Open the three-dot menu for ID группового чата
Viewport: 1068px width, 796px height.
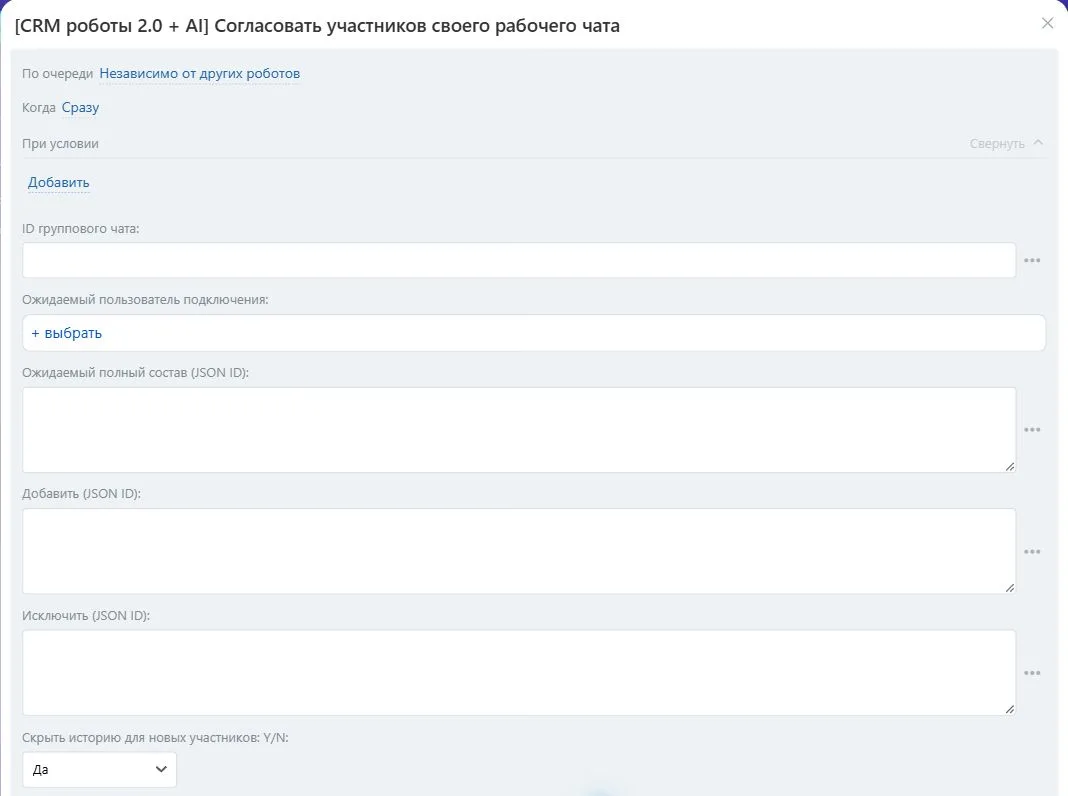[x=1032, y=260]
